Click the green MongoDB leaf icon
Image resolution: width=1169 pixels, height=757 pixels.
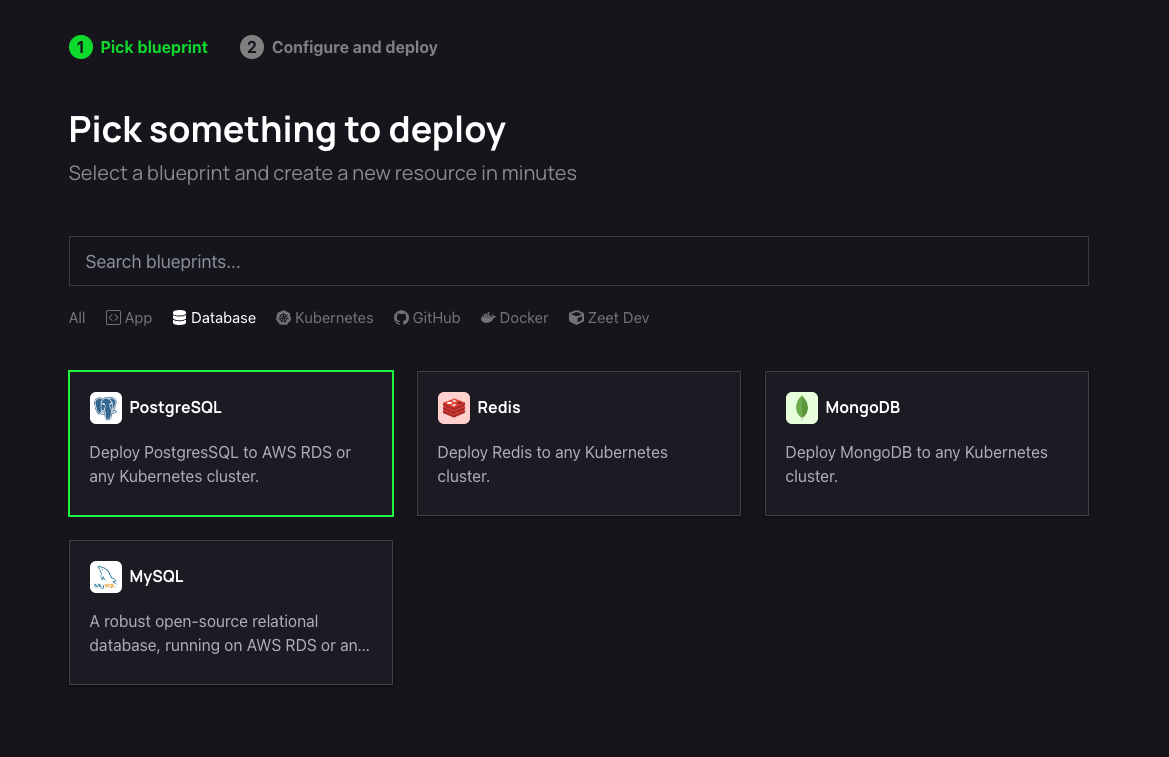[801, 408]
